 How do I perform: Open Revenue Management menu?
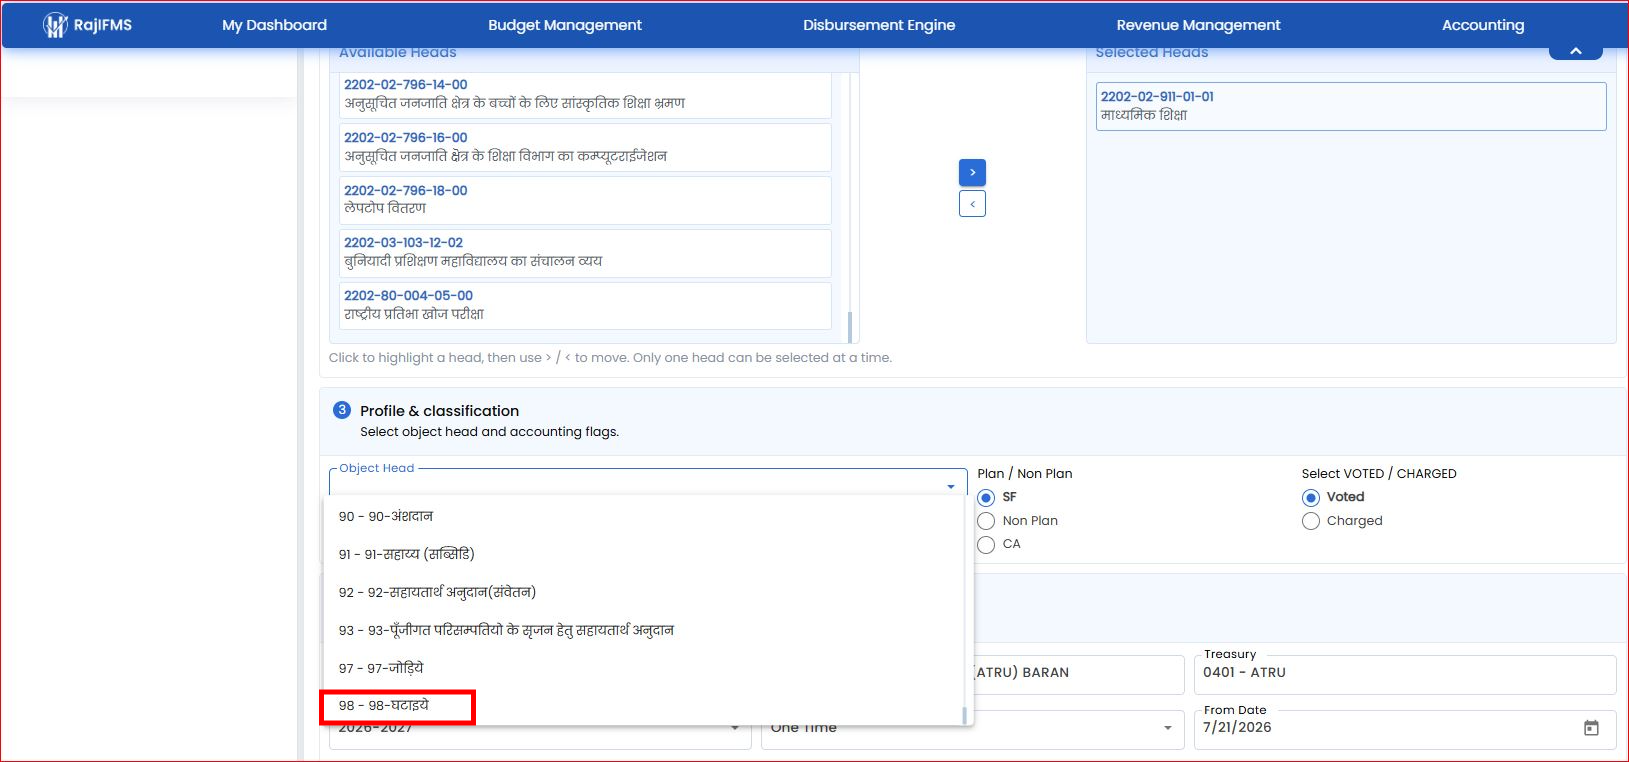tap(1198, 25)
